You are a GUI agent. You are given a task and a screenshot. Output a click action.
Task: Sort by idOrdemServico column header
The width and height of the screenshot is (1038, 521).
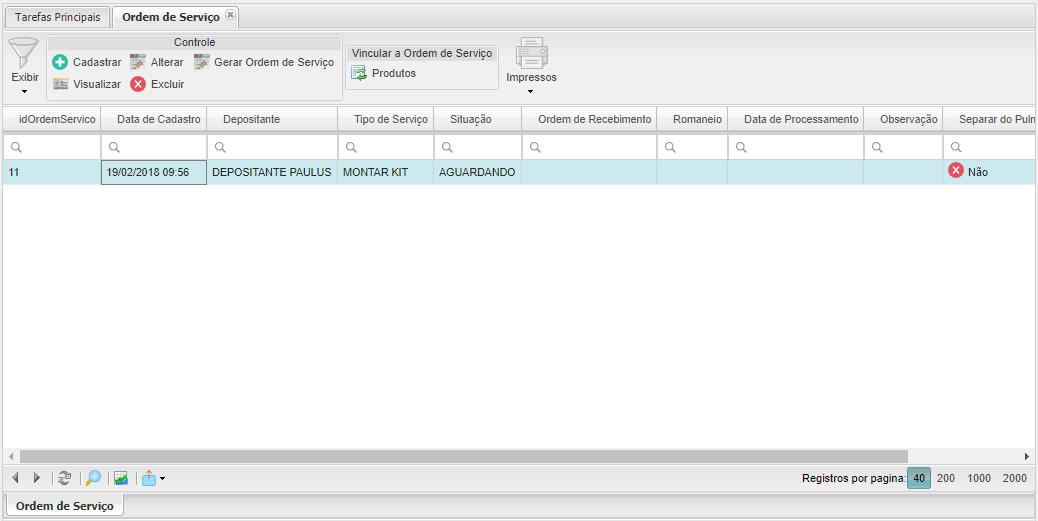52,119
